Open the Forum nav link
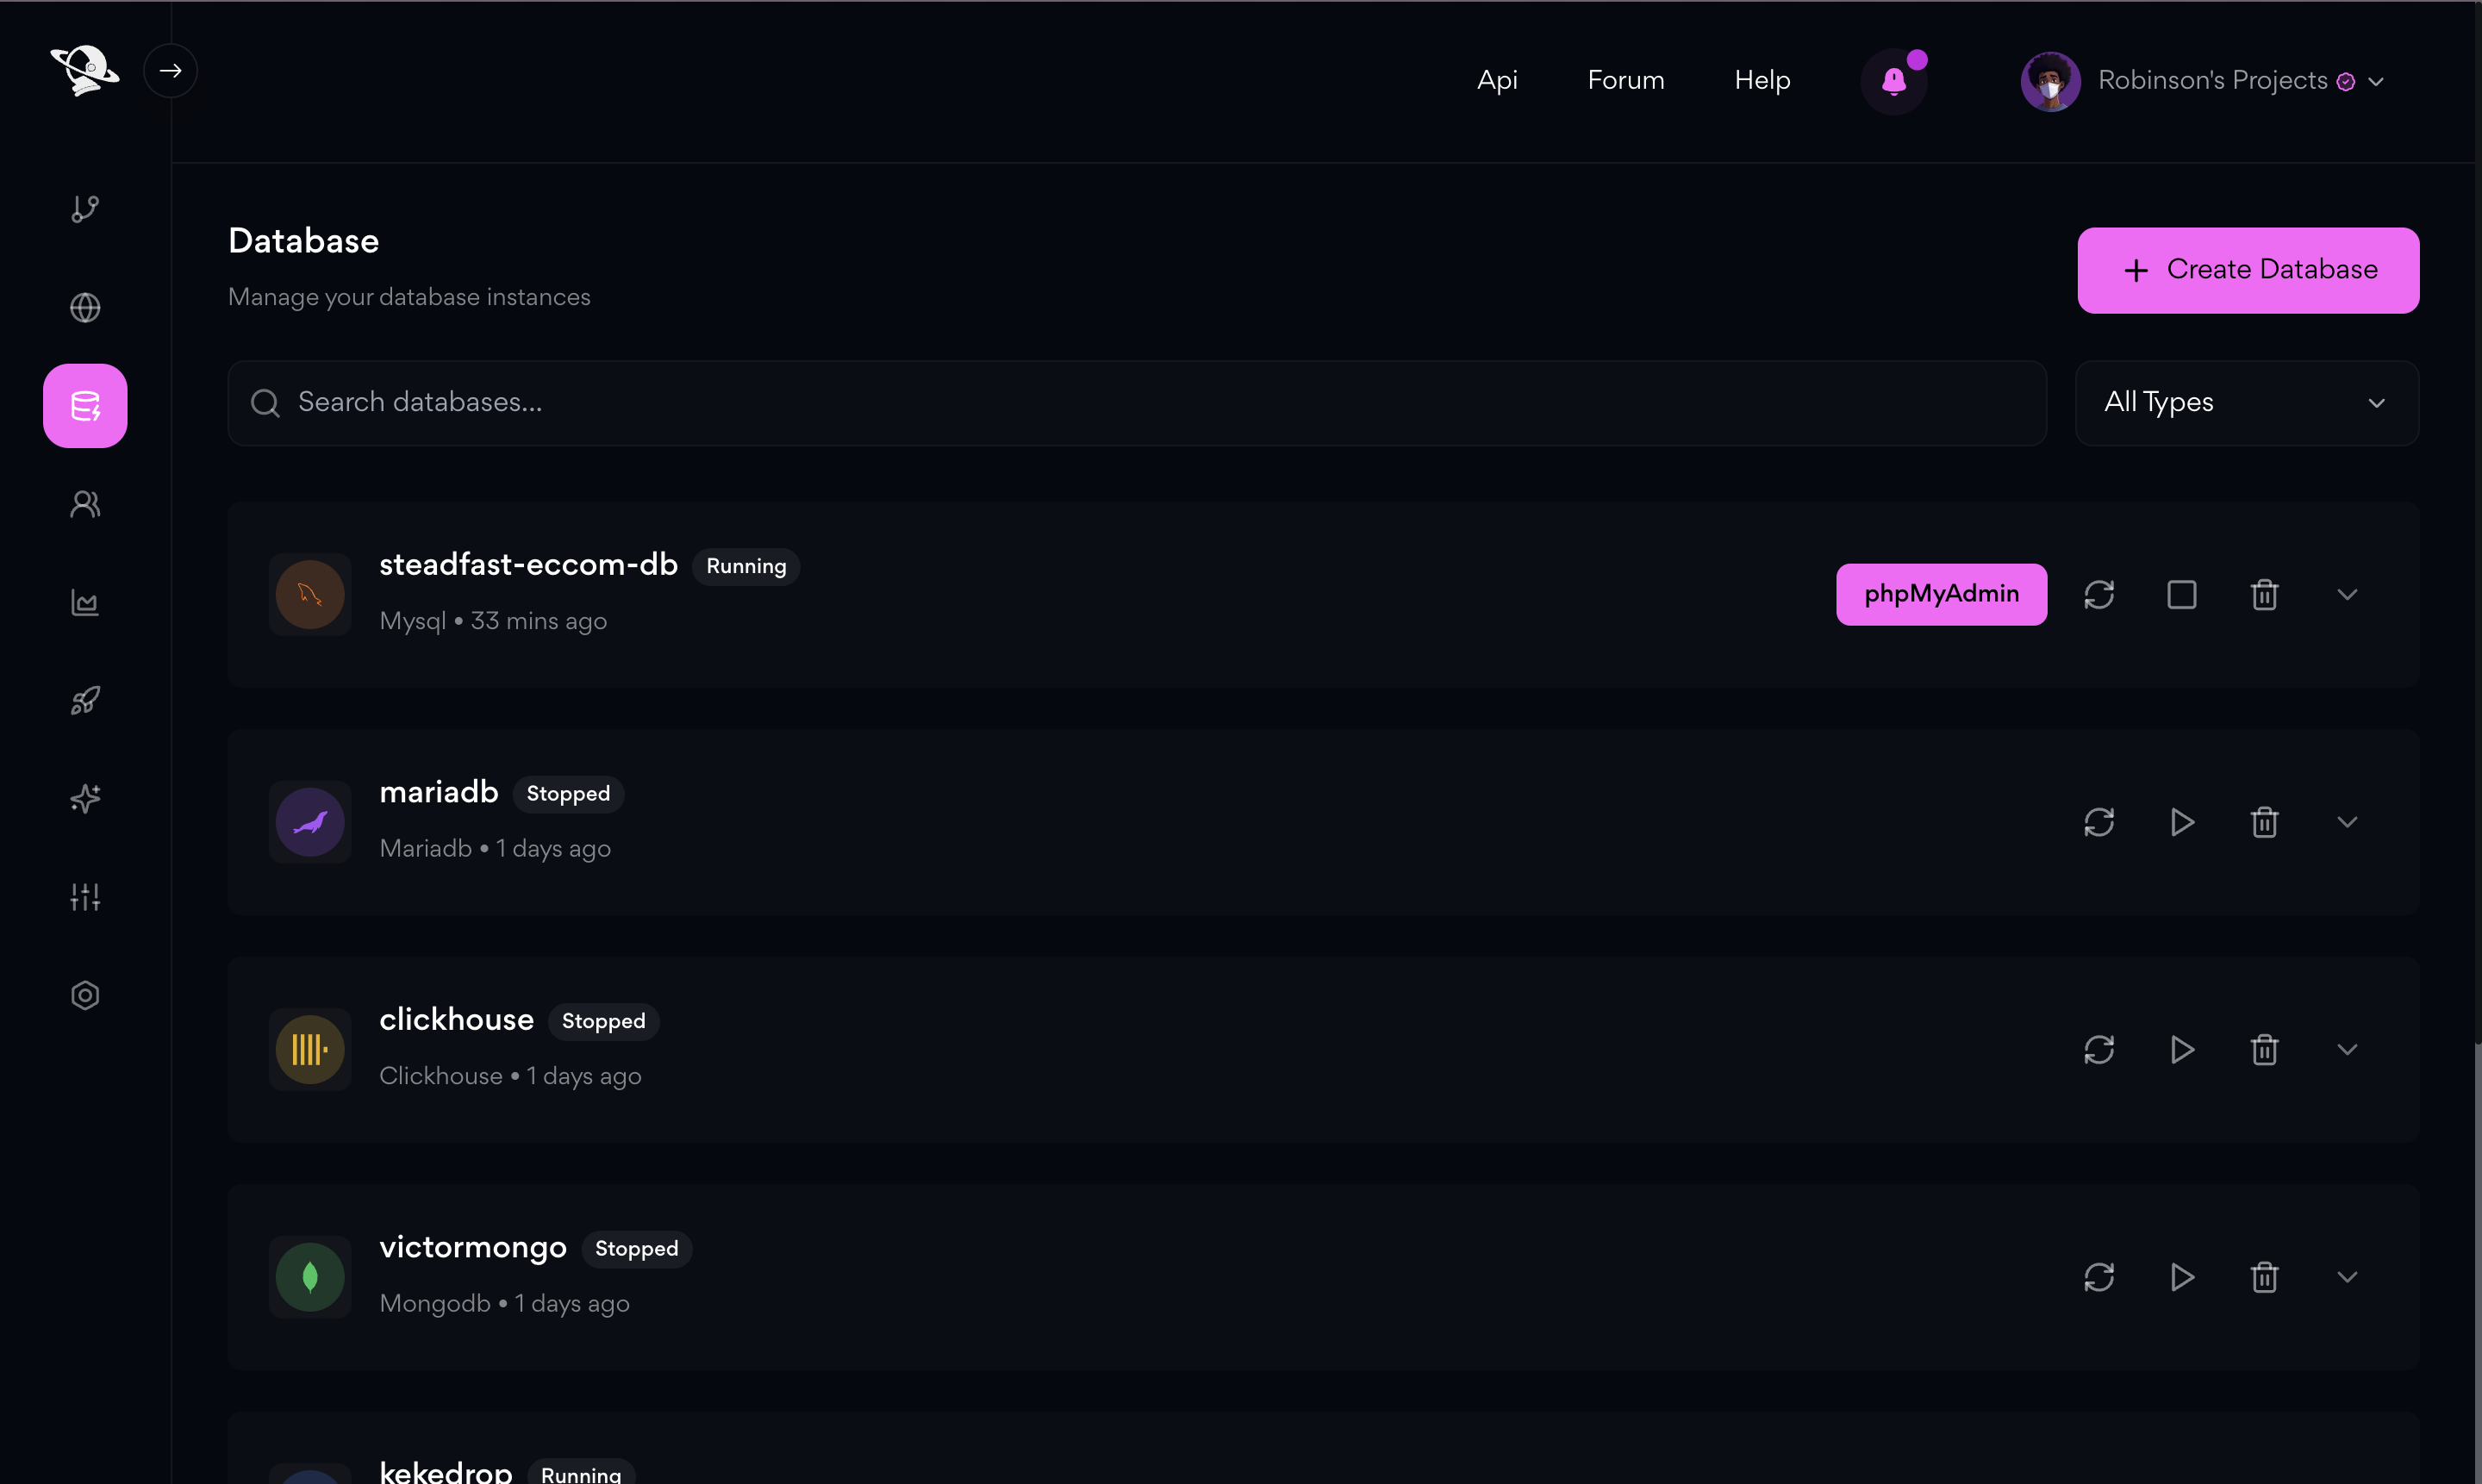Image resolution: width=2482 pixels, height=1484 pixels. click(1626, 80)
